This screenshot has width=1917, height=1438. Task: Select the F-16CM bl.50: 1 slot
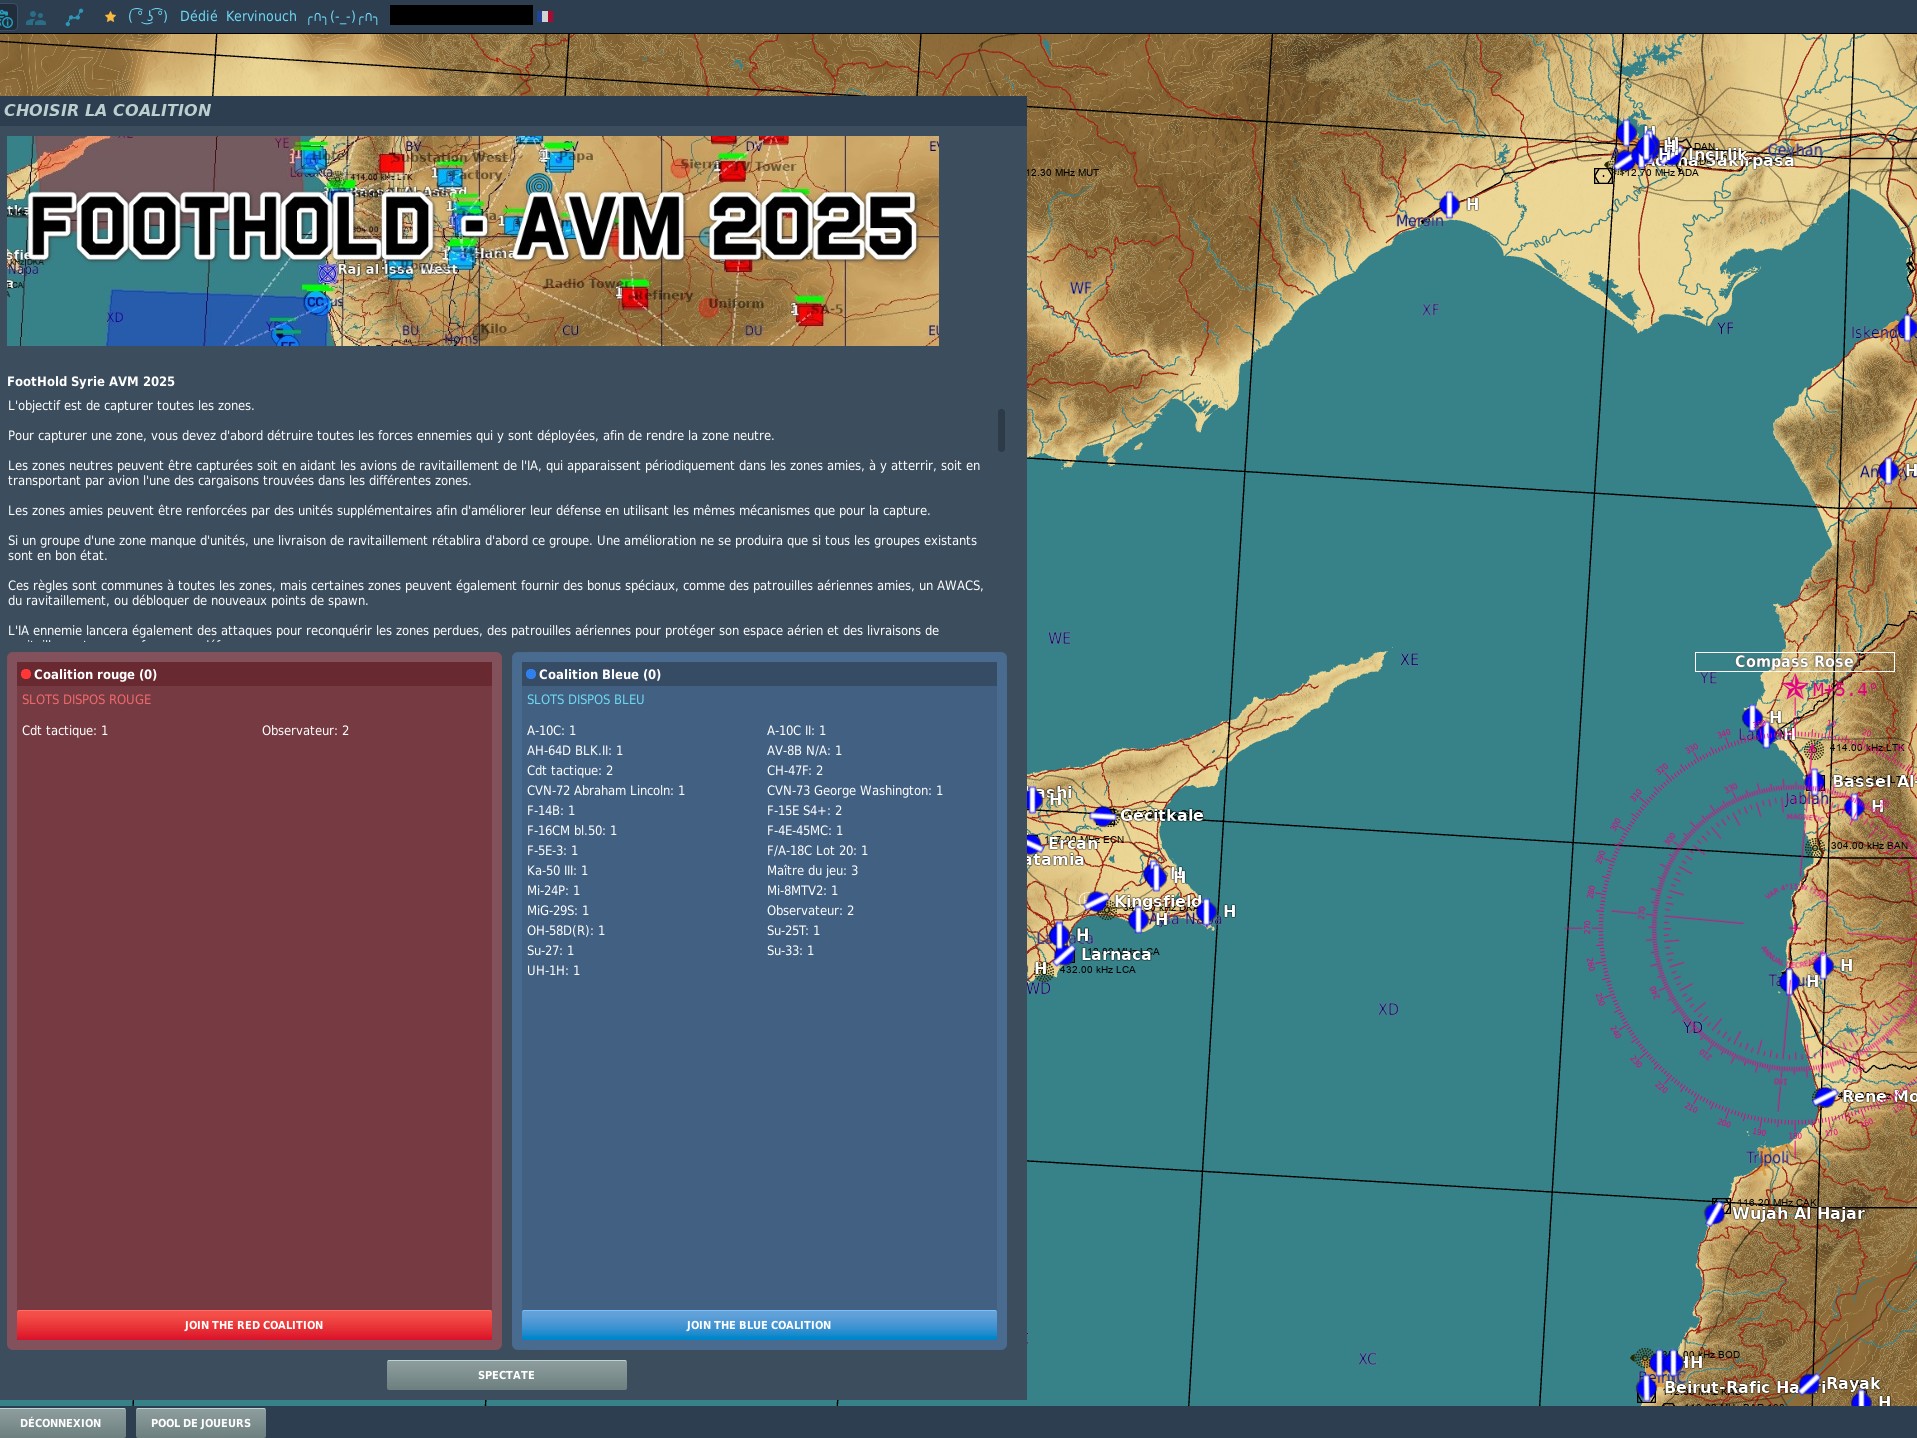(x=572, y=831)
